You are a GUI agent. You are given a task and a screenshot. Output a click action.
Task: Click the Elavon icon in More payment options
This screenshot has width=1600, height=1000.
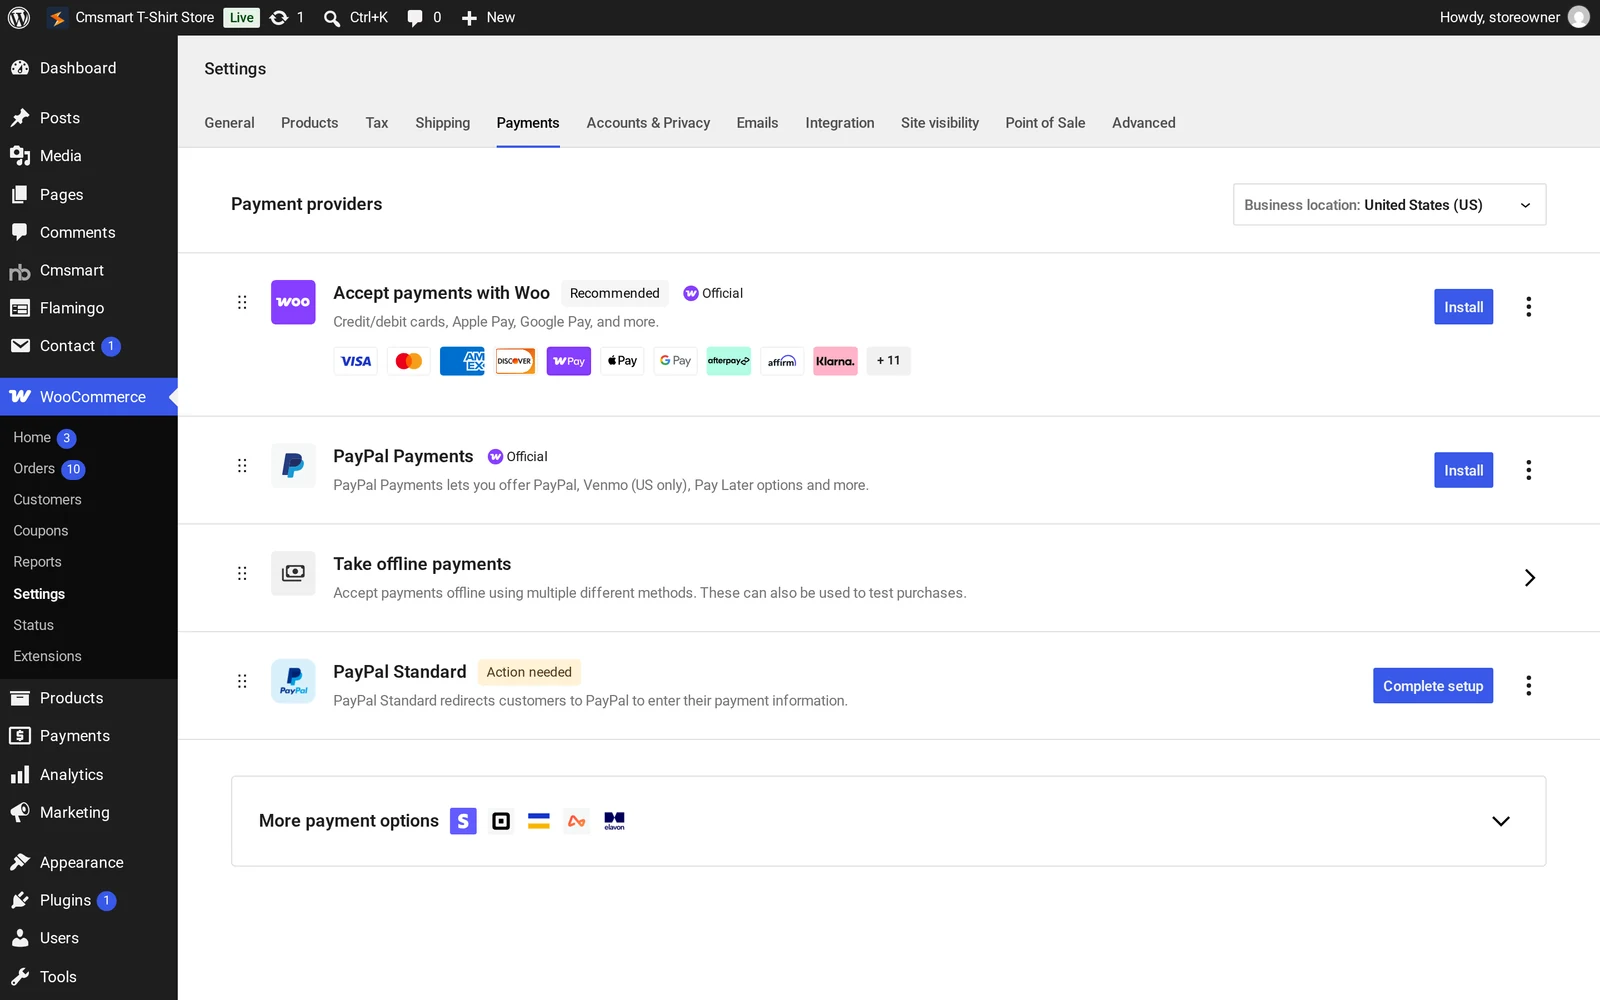pyautogui.click(x=615, y=821)
